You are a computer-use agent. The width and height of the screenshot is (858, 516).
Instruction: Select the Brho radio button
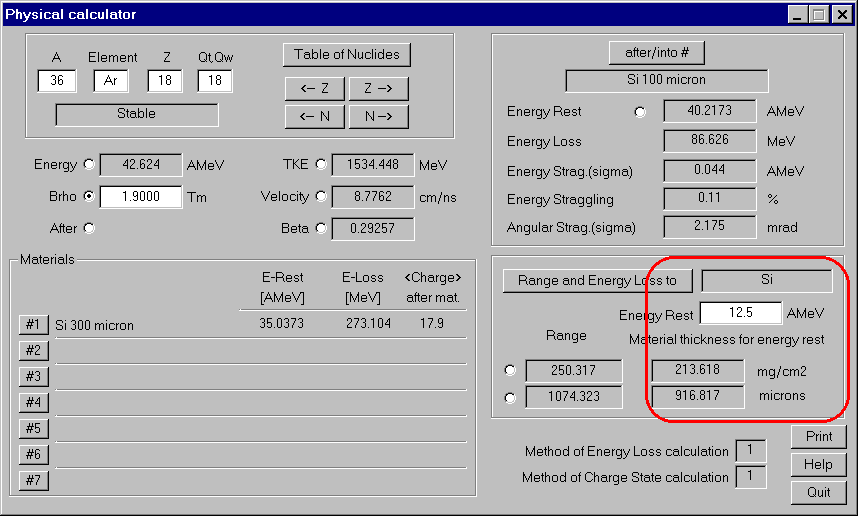click(x=90, y=197)
